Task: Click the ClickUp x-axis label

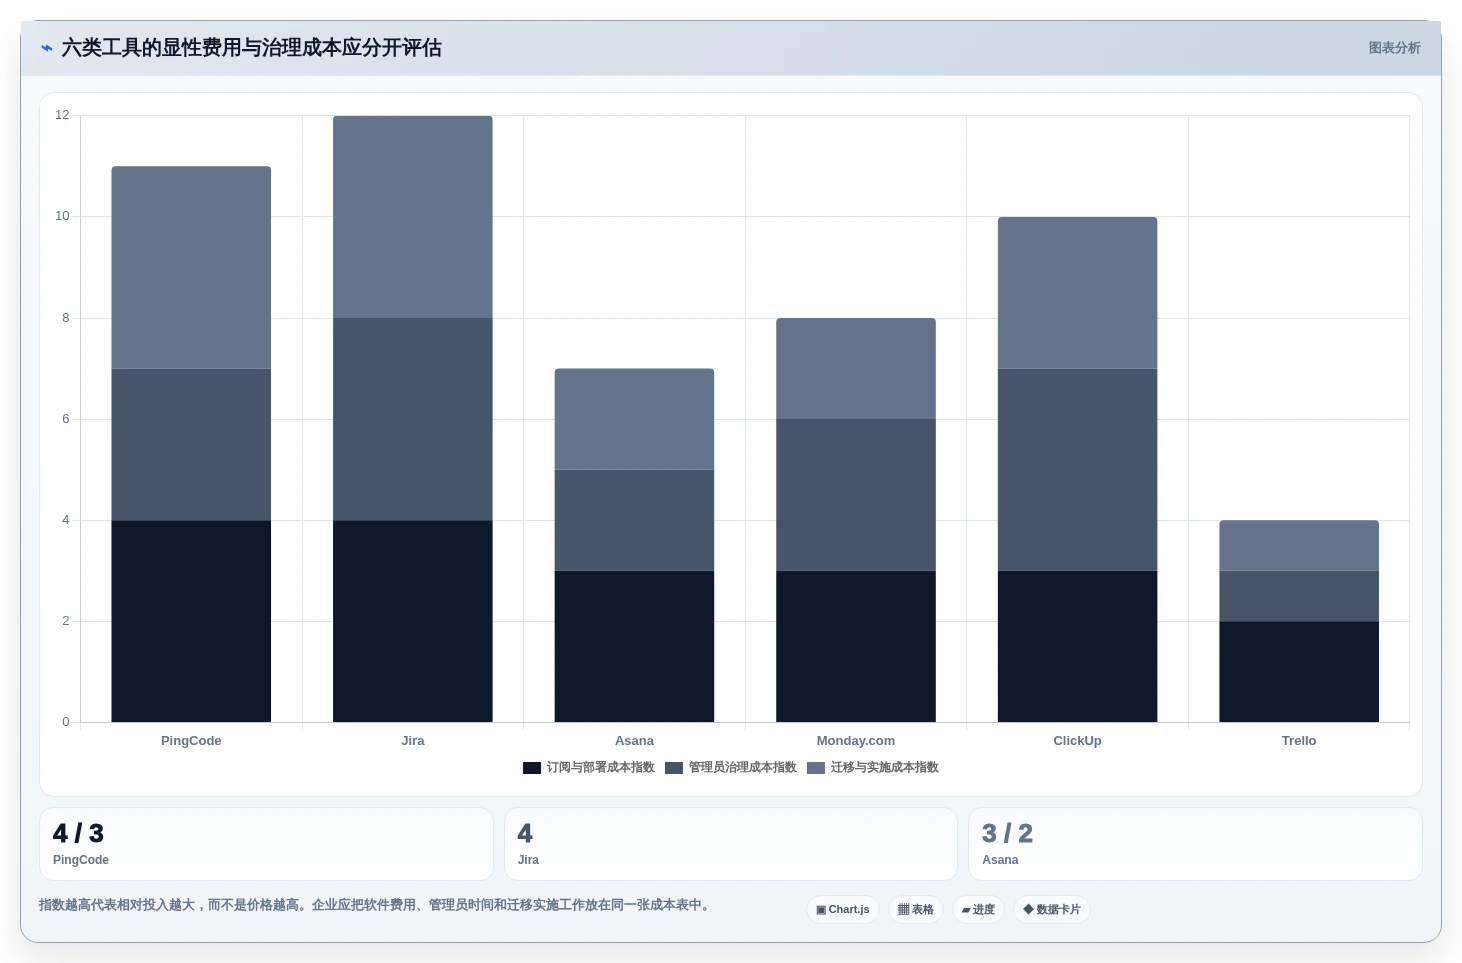Action: pyautogui.click(x=1077, y=741)
